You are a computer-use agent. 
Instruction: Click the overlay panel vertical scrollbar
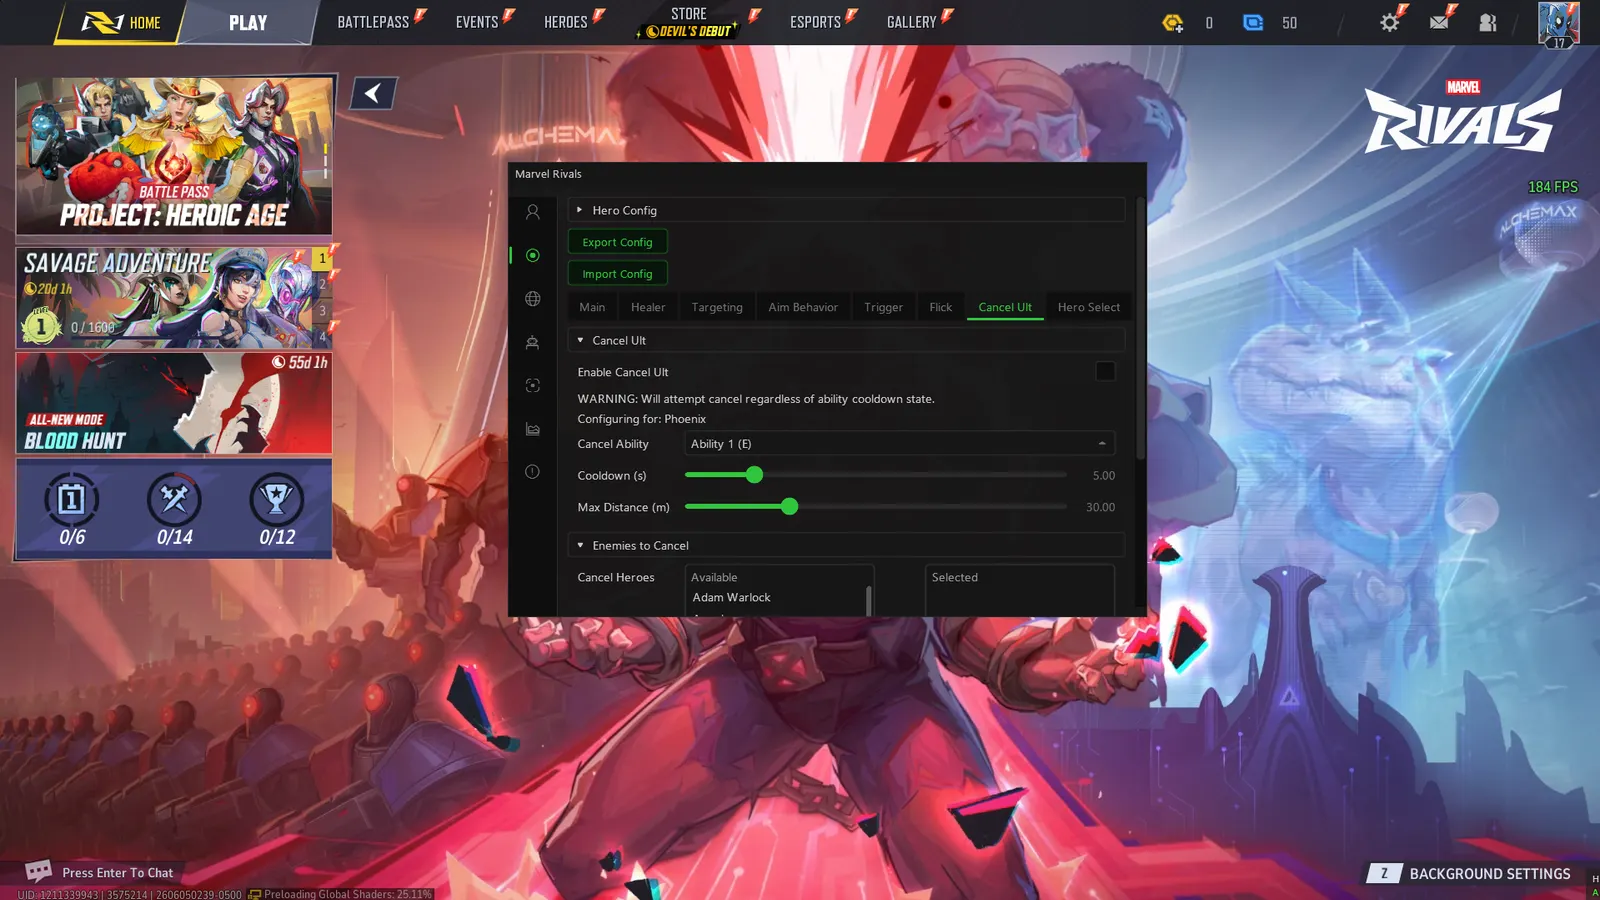(1140, 330)
